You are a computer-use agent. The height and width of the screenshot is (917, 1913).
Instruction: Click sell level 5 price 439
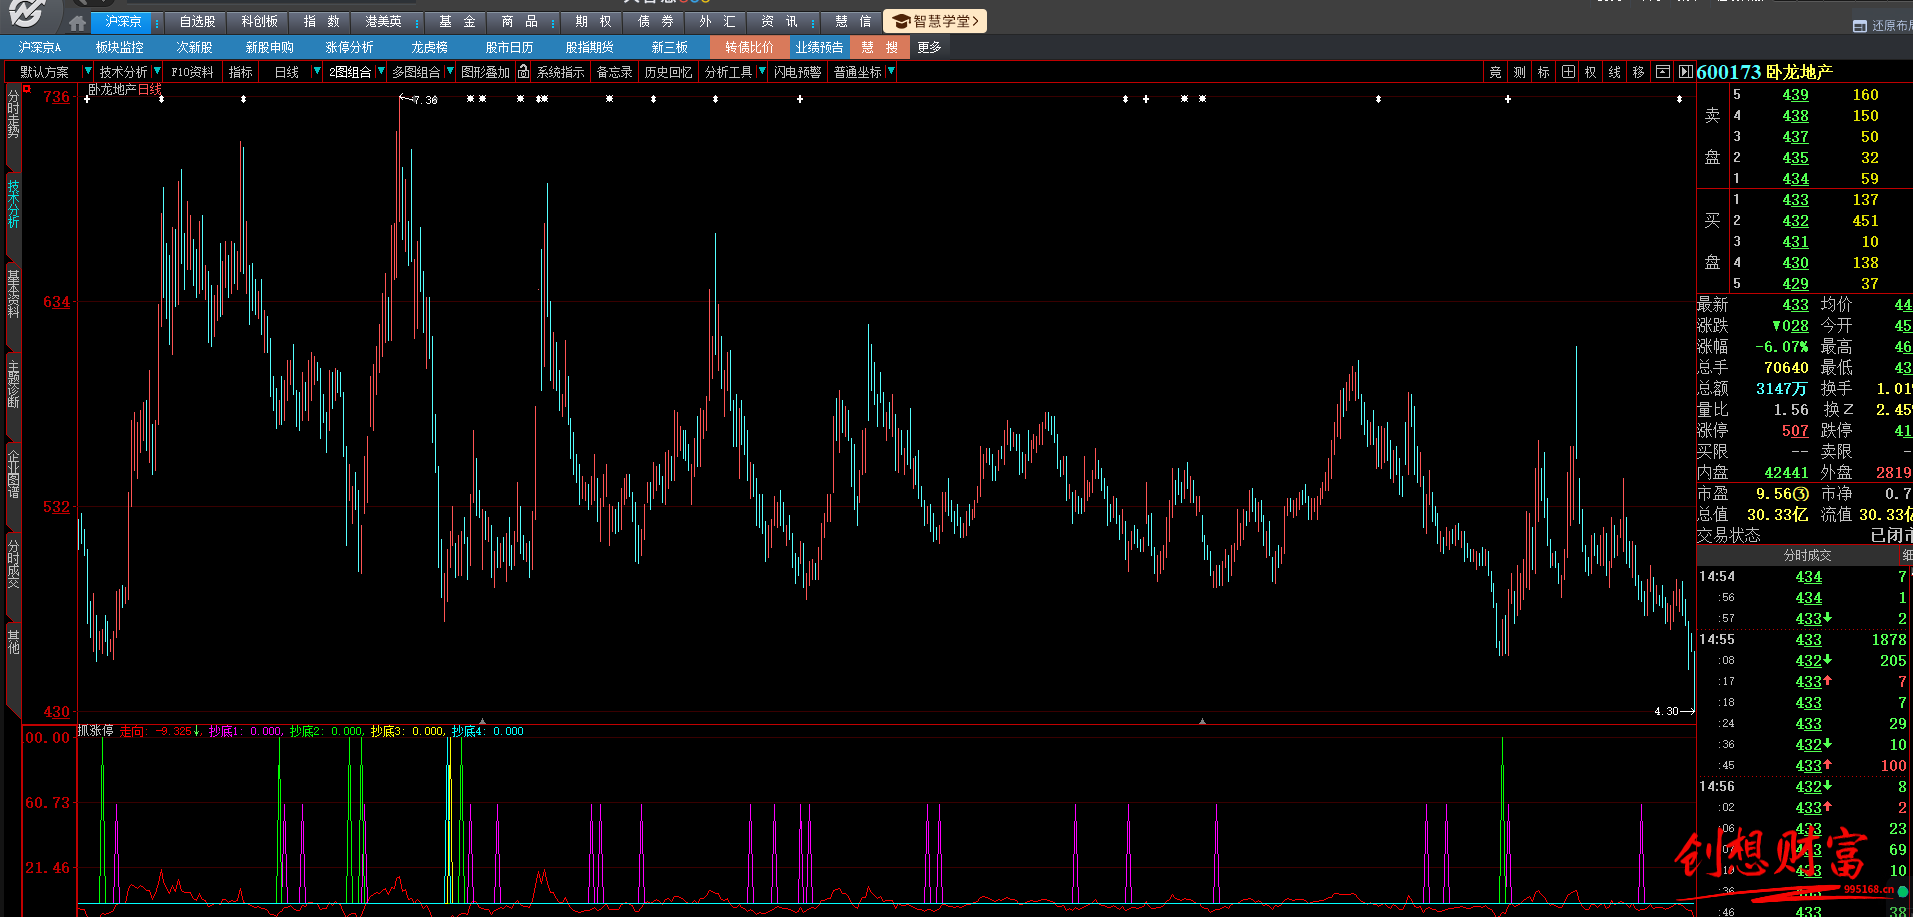click(x=1795, y=94)
